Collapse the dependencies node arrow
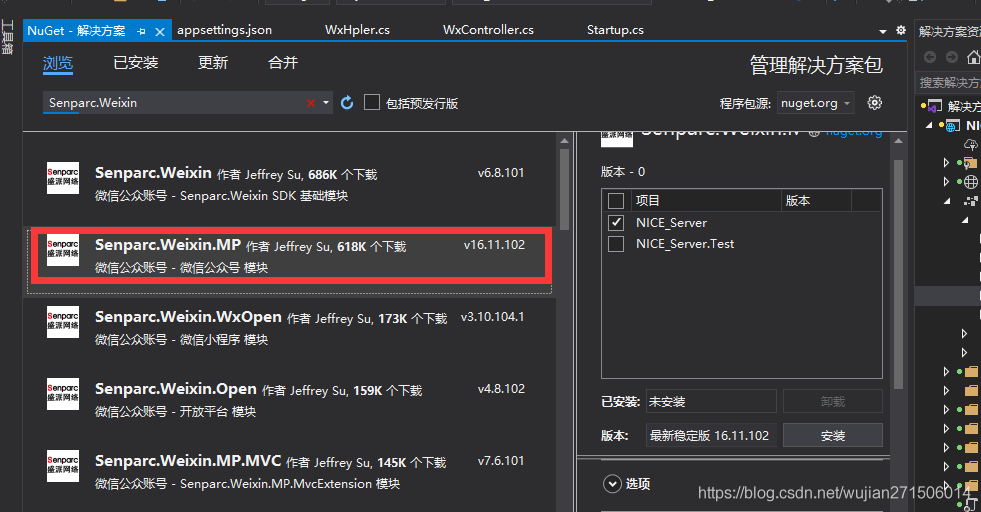 tap(947, 201)
